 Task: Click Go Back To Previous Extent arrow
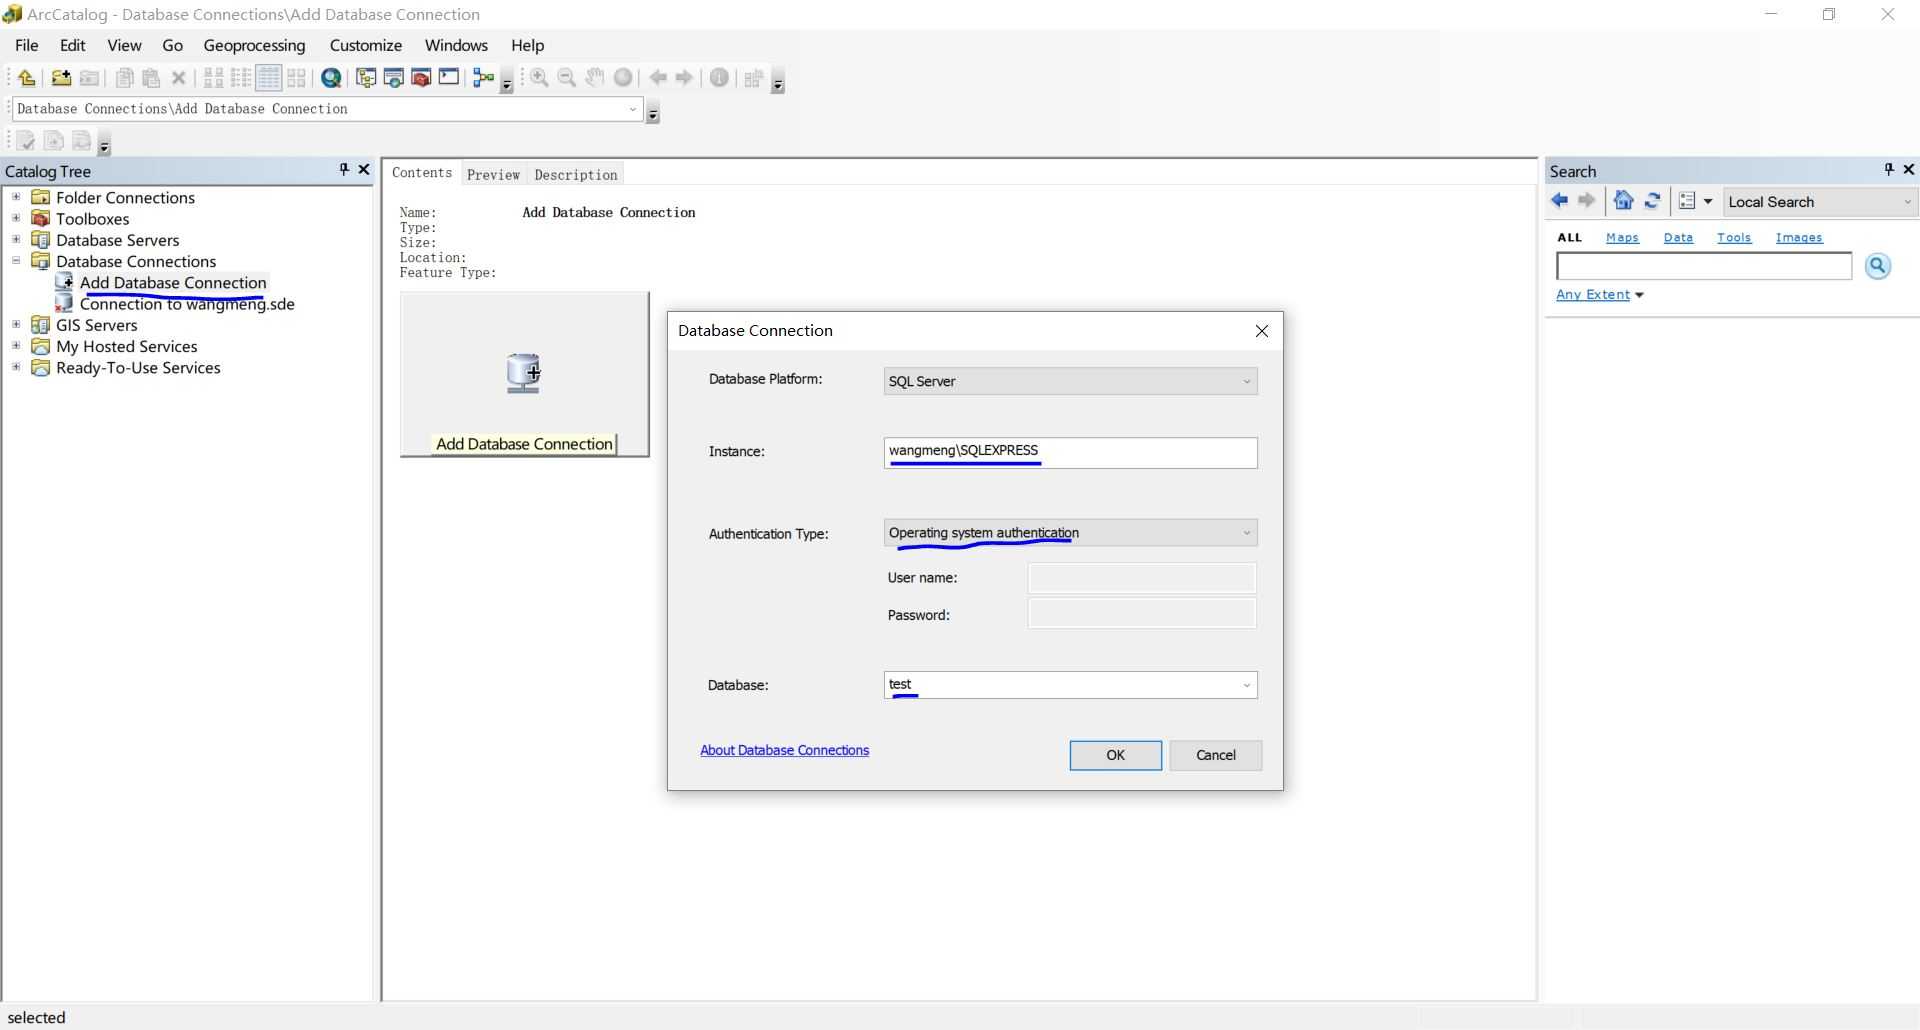click(658, 78)
